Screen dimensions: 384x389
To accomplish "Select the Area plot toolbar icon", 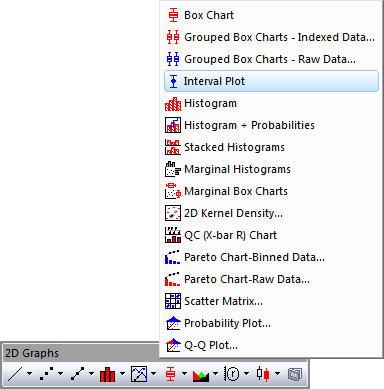I will tap(201, 374).
